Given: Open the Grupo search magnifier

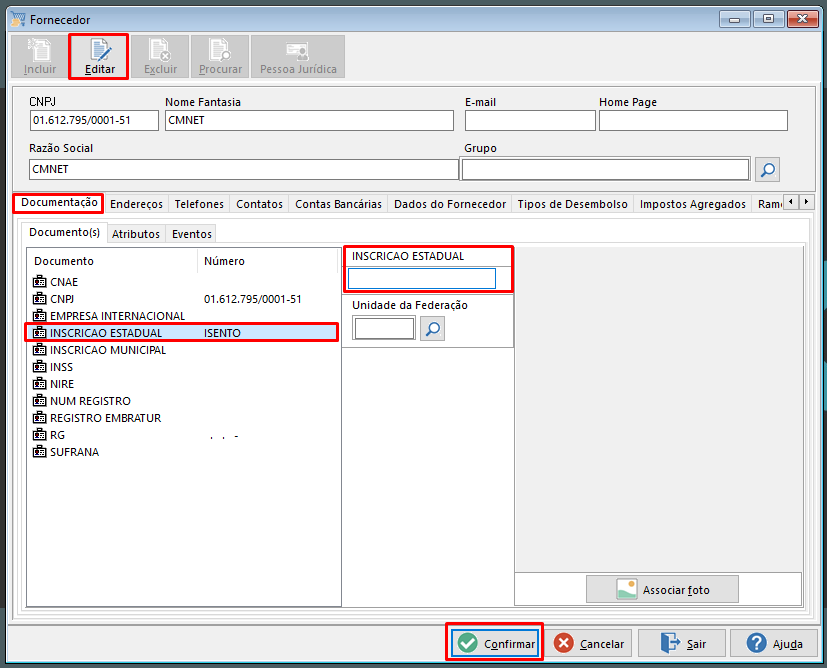Looking at the screenshot, I should (767, 170).
